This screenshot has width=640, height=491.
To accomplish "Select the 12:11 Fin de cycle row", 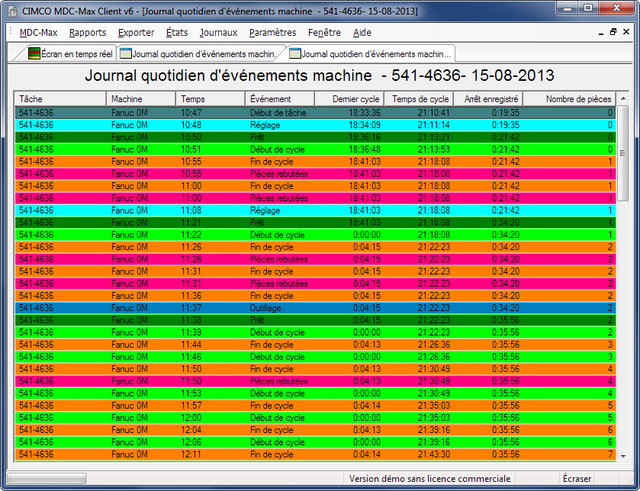I will tap(315, 454).
